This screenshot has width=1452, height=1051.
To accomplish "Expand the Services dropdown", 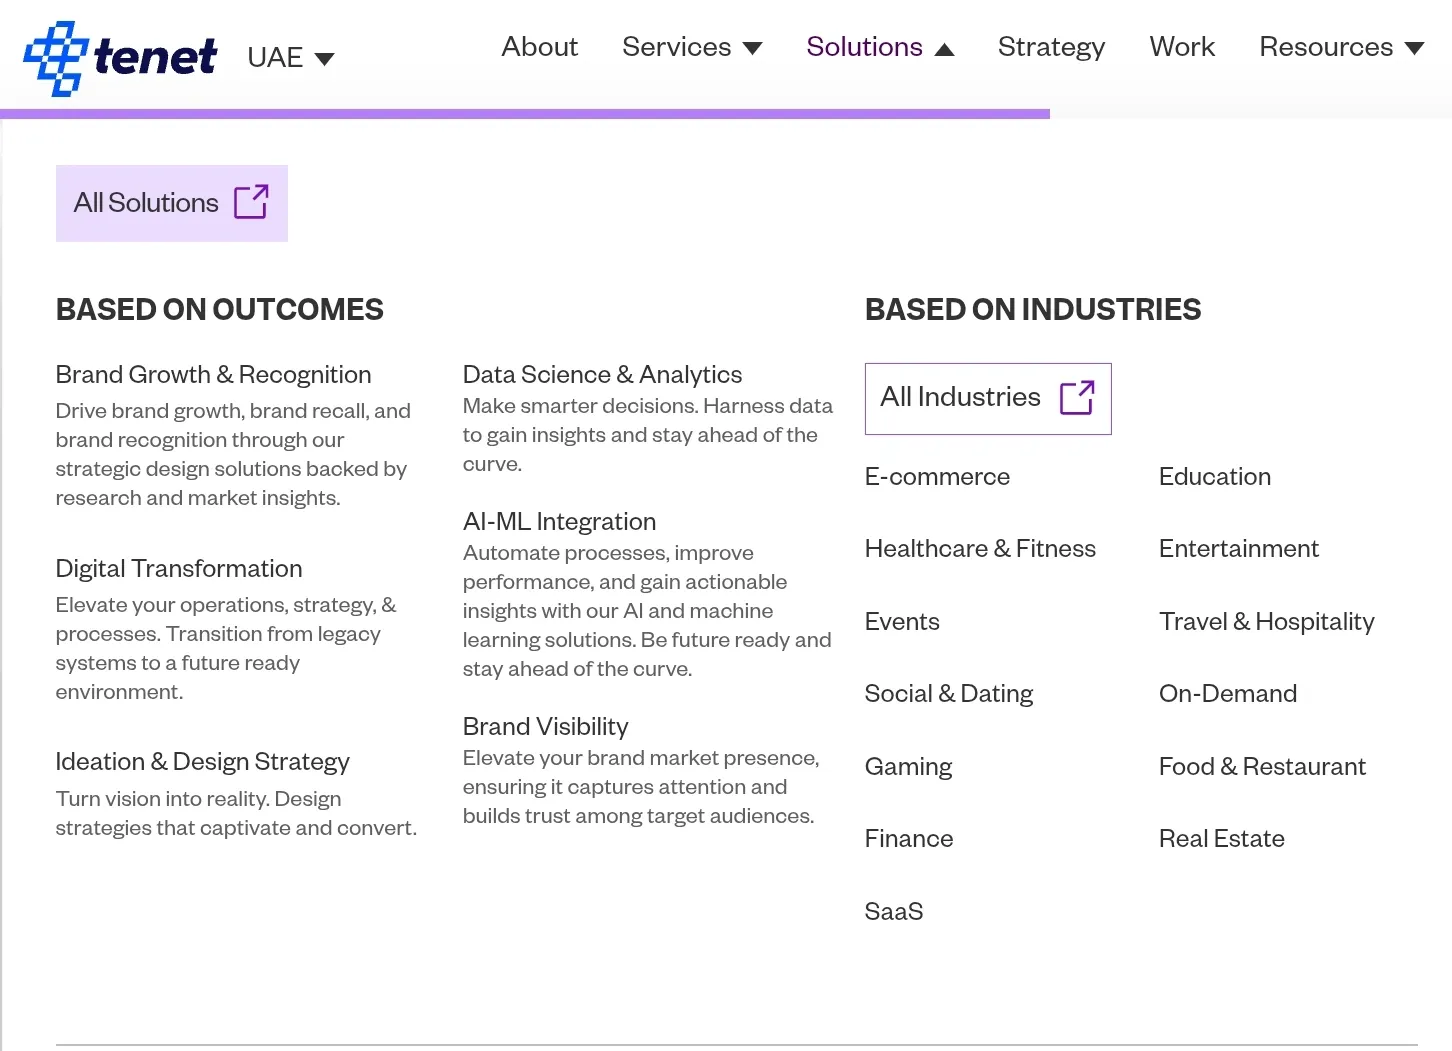I will [x=692, y=47].
